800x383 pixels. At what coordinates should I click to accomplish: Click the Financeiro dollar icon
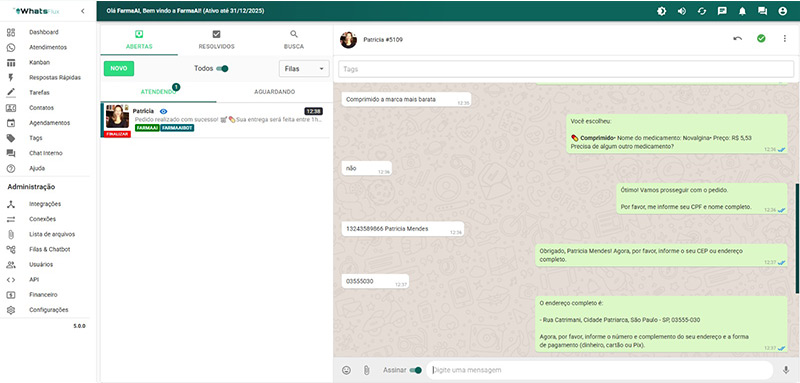coord(11,295)
